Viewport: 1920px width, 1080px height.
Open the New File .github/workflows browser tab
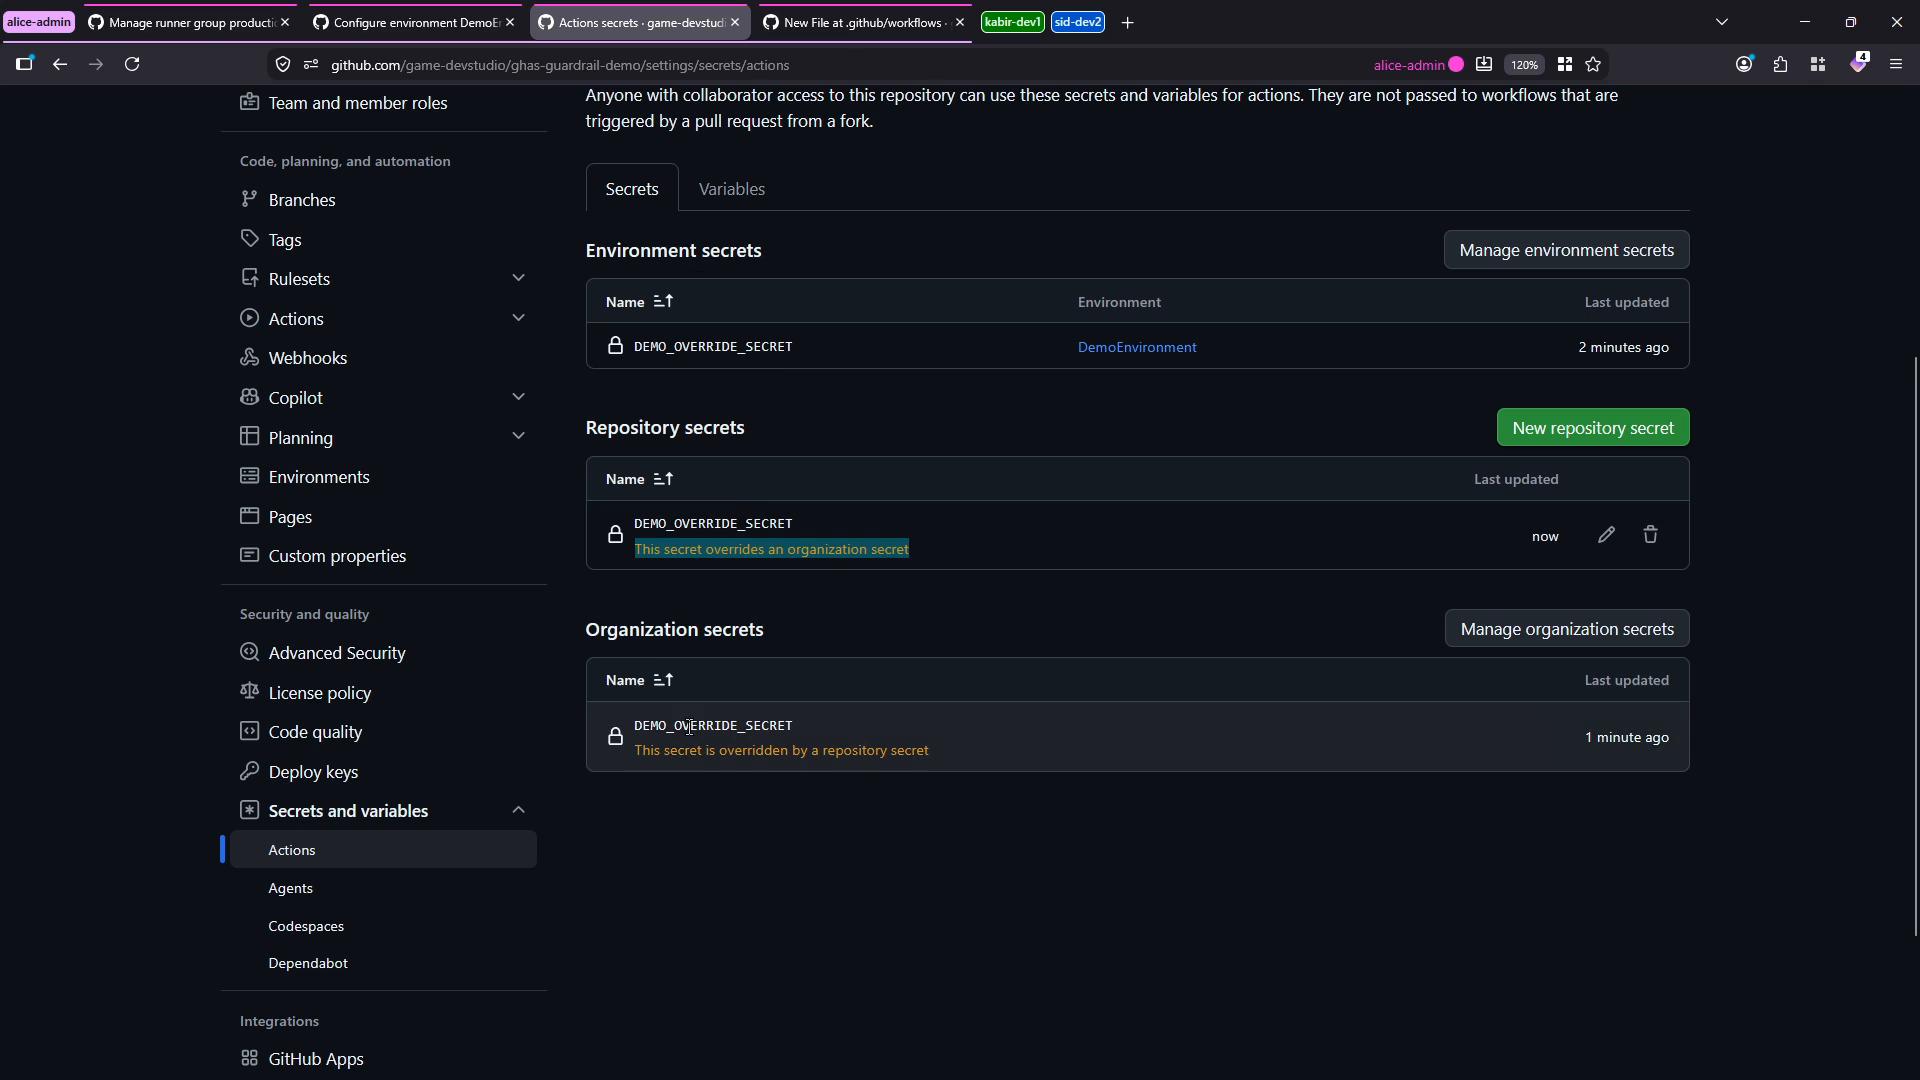pos(863,22)
